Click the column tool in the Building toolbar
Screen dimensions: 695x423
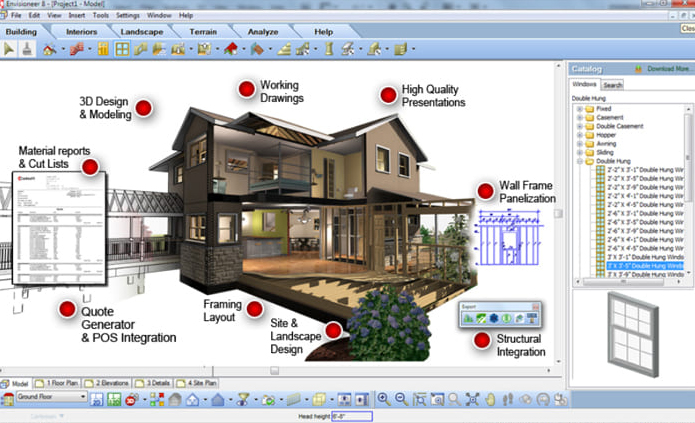tap(326, 48)
